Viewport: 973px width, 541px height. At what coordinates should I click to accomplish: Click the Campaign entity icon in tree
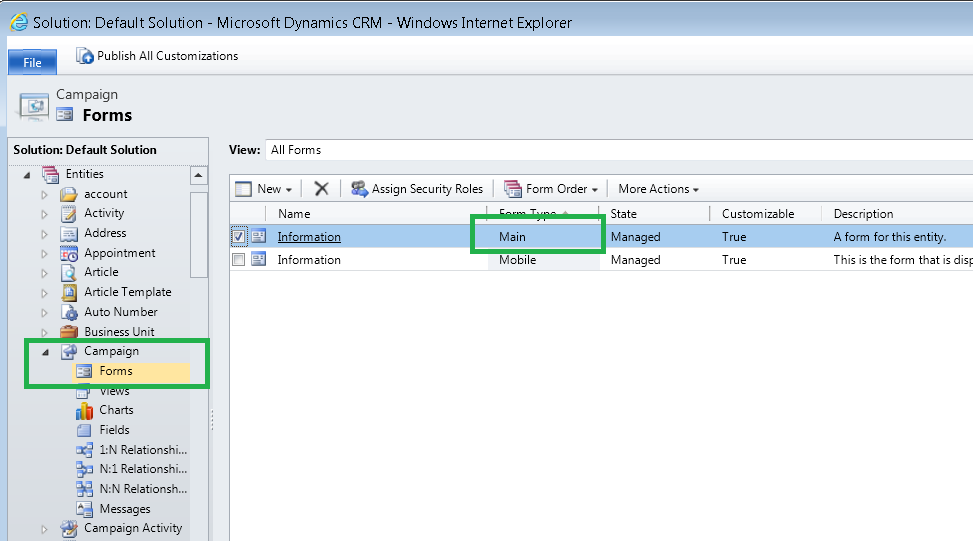tap(69, 351)
